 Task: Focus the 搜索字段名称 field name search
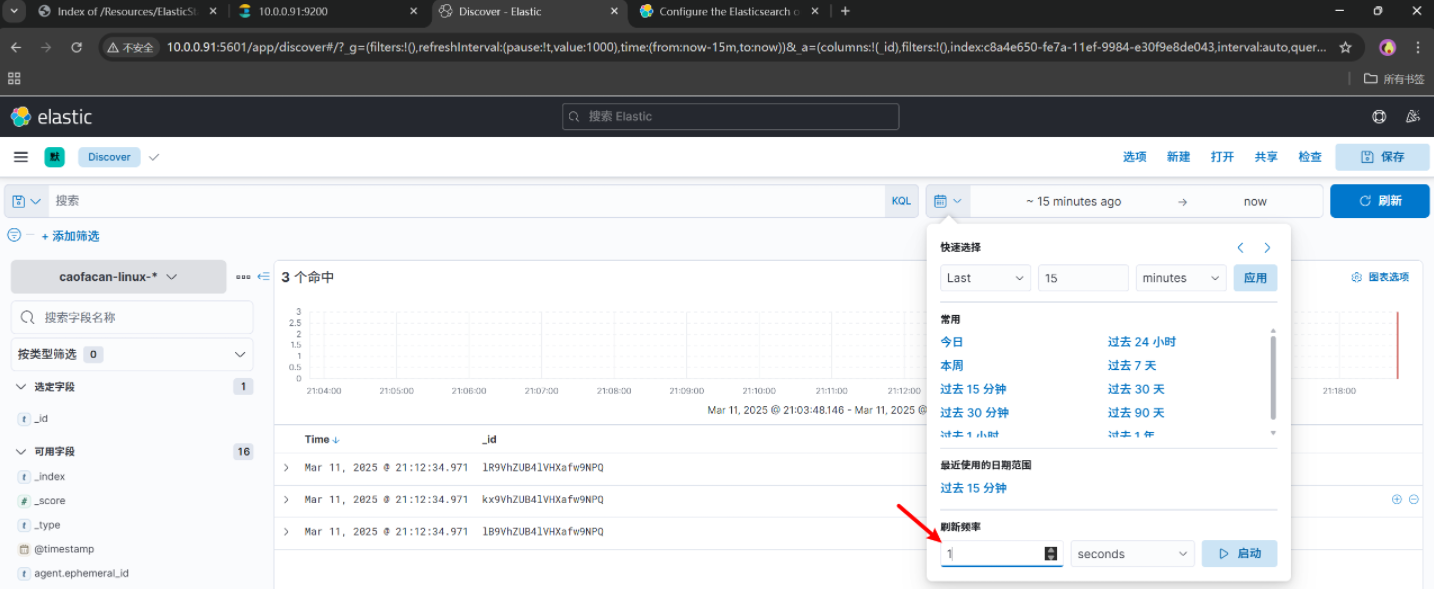tap(132, 317)
